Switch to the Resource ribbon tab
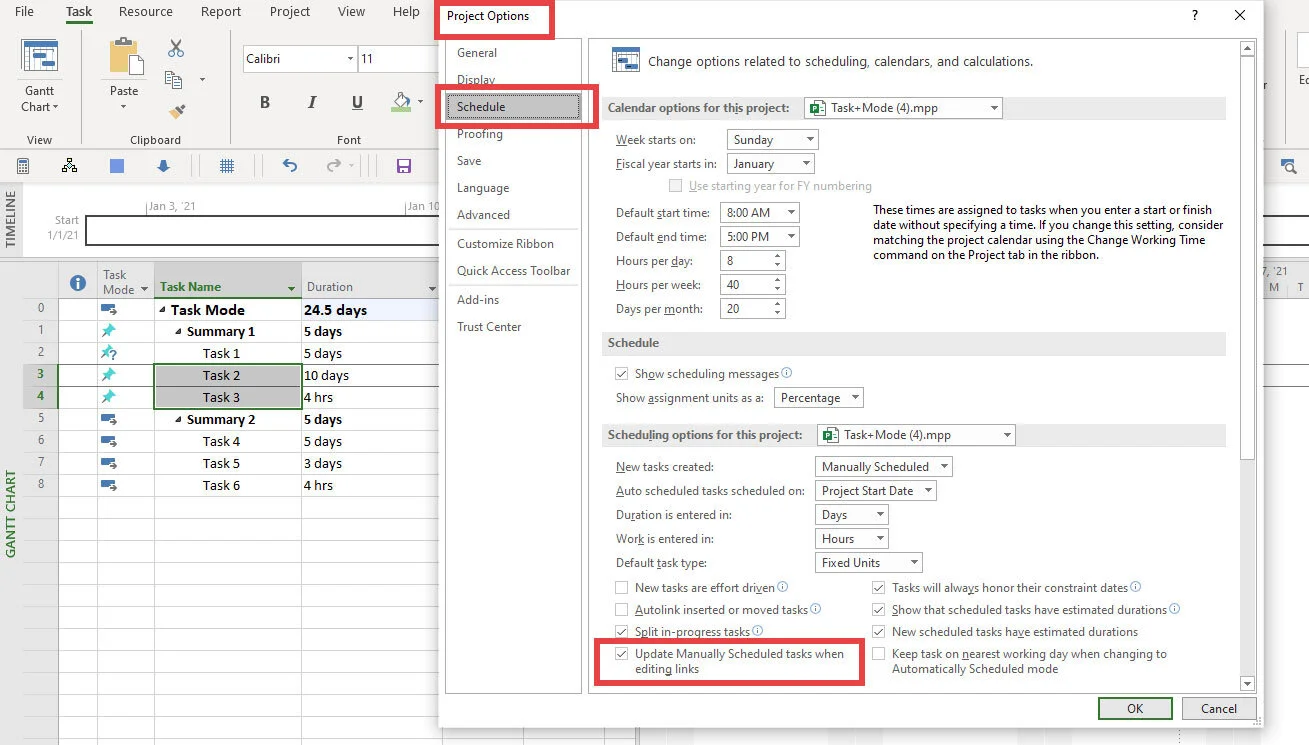 [x=146, y=12]
